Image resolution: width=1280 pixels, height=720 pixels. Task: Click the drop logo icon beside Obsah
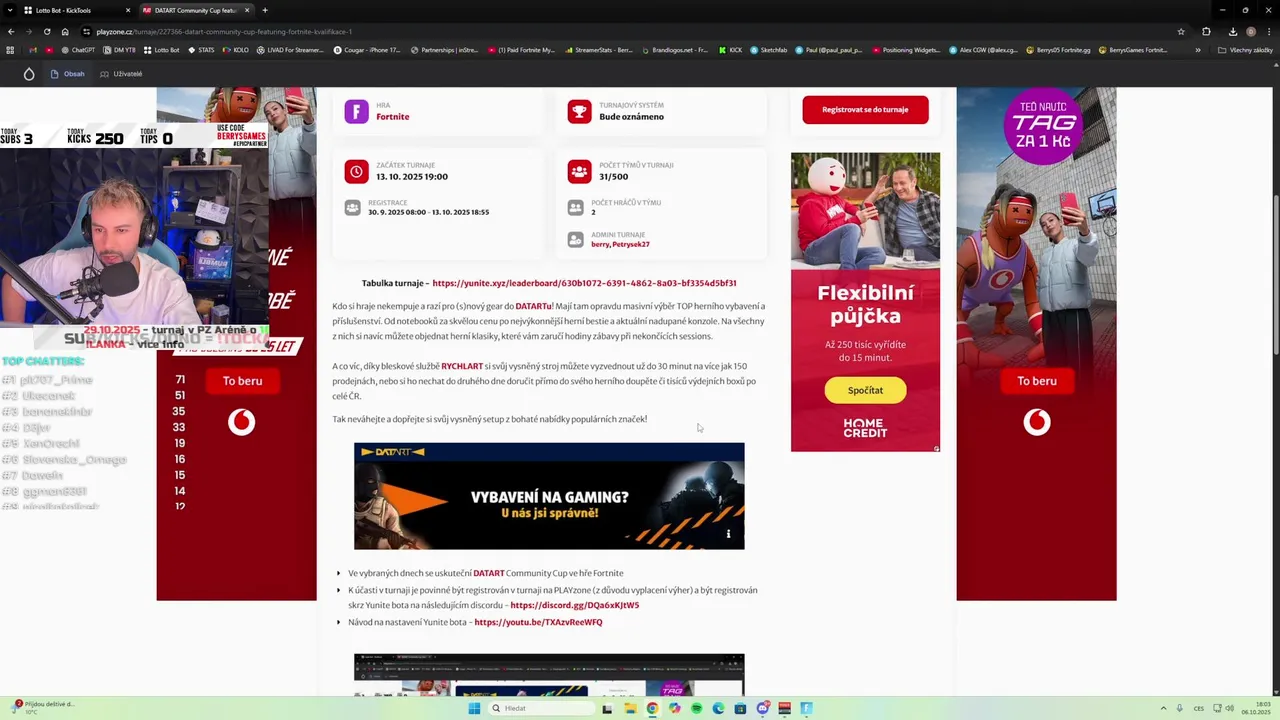28,74
